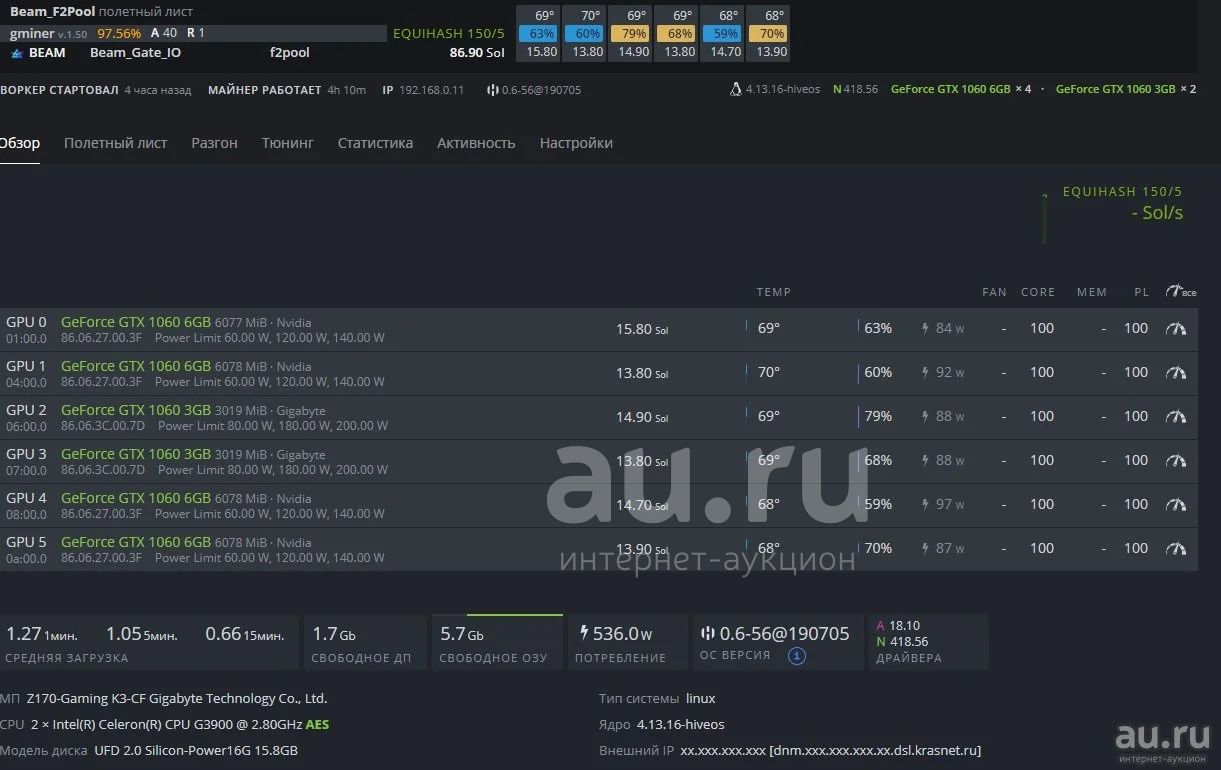Click the lightning power icon for 97 W

pos(925,504)
